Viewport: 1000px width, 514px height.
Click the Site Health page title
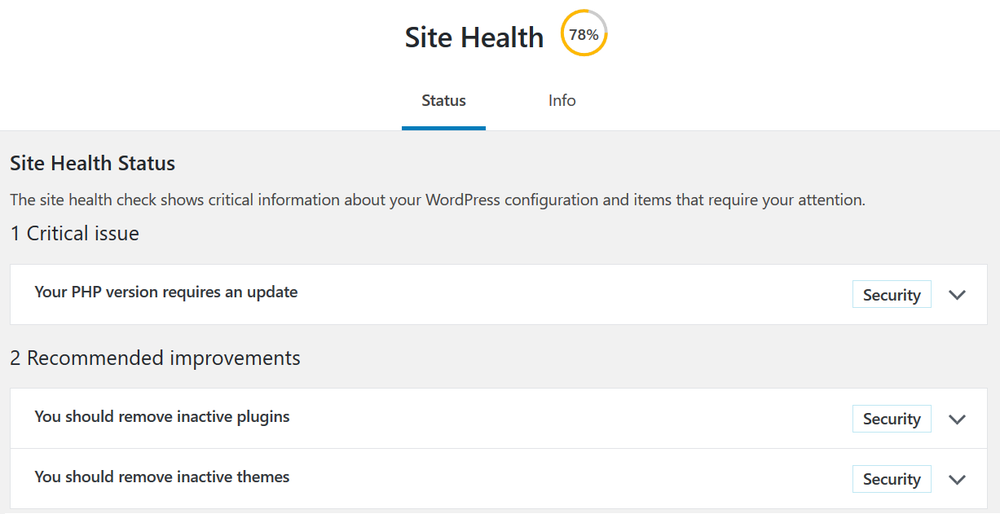coord(474,38)
